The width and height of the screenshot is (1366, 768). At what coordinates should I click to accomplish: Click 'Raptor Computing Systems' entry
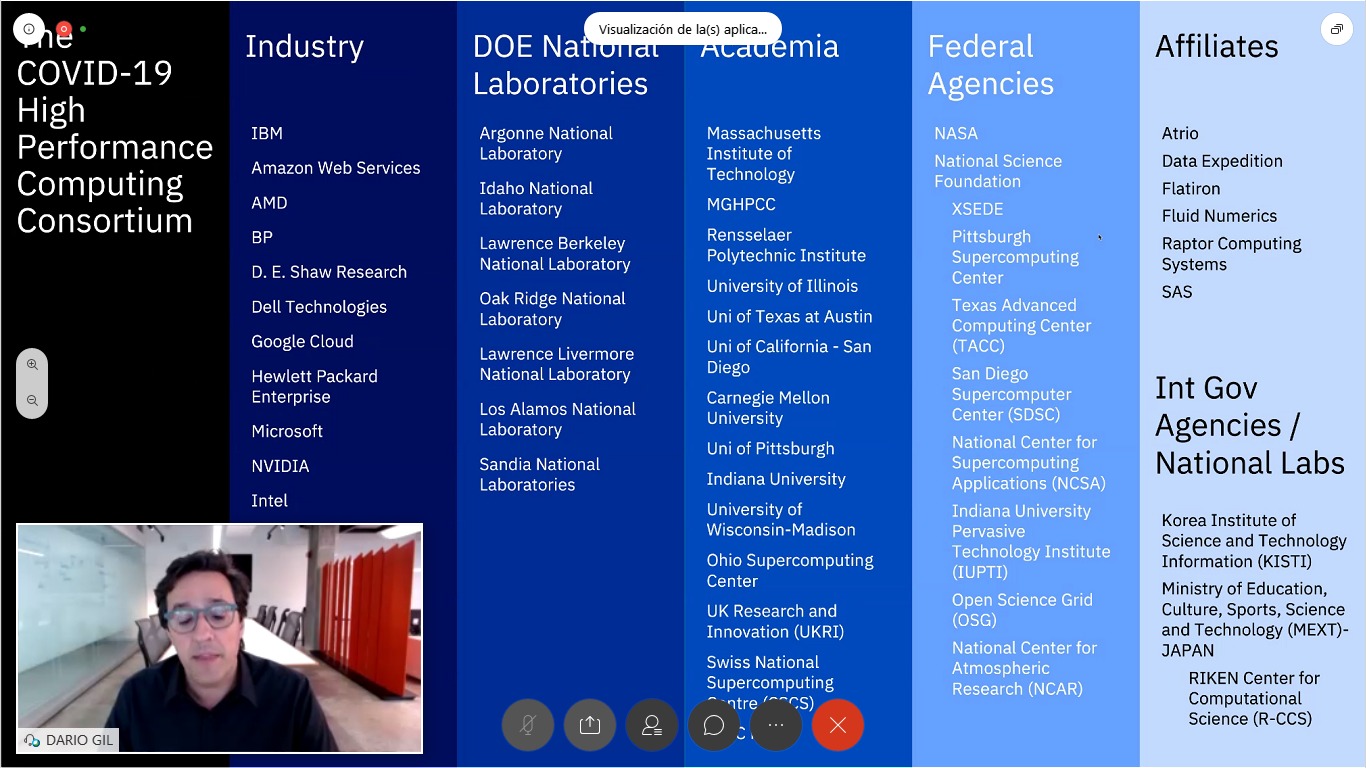tap(1231, 254)
